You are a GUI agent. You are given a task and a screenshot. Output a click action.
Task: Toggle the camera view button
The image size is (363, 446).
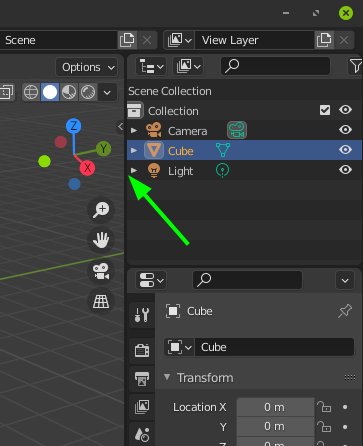(x=101, y=271)
